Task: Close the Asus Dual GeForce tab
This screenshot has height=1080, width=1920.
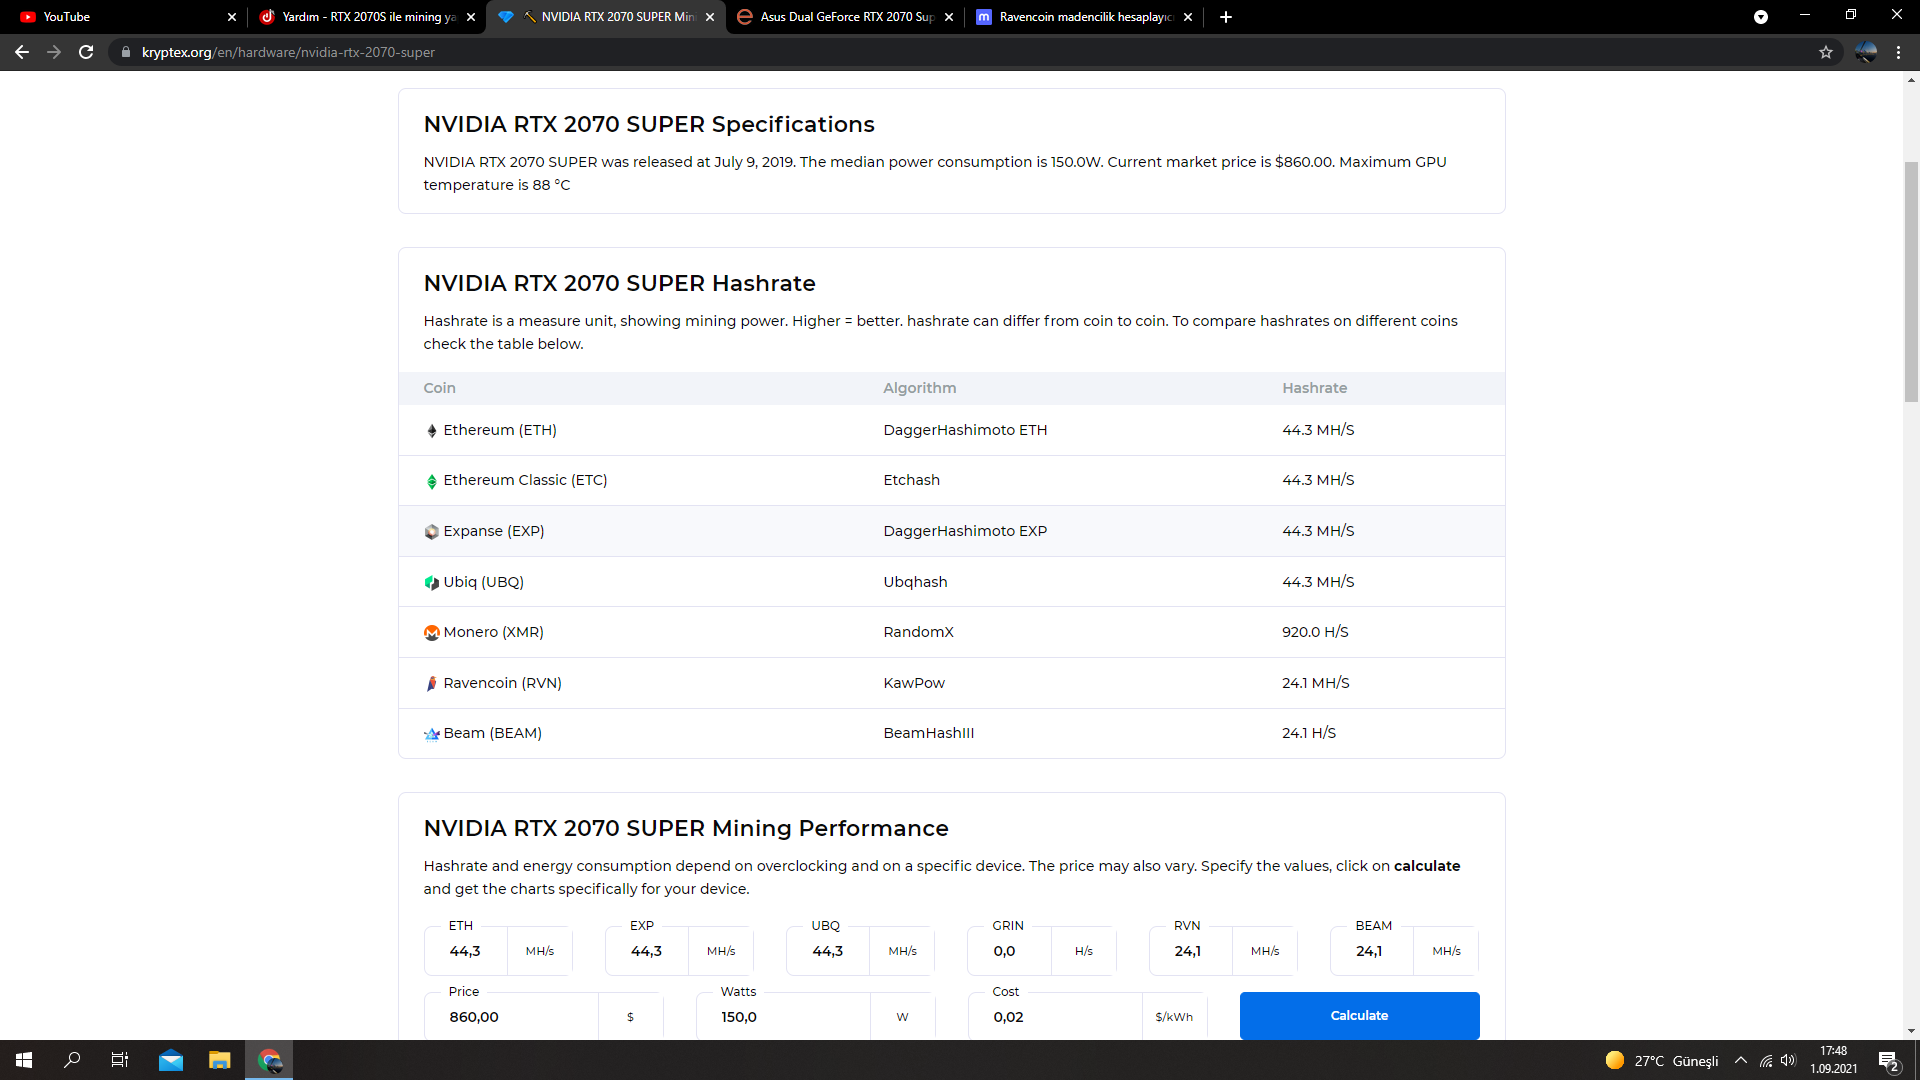Action: tap(949, 17)
